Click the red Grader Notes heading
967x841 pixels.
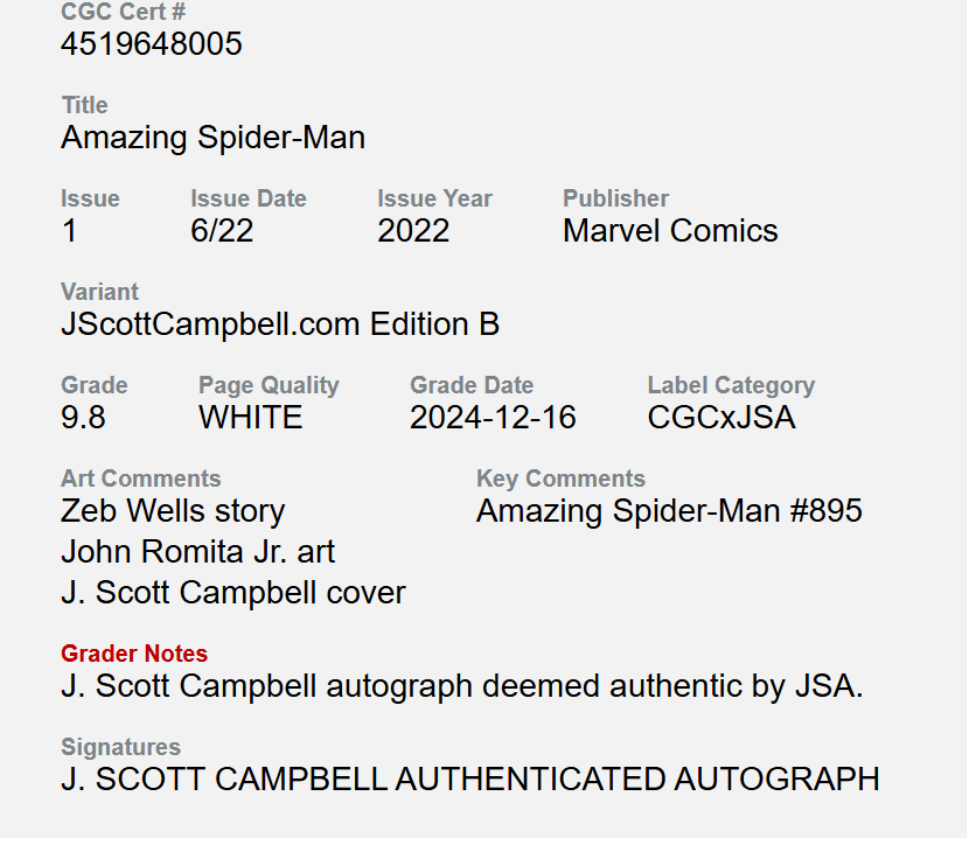click(x=134, y=654)
